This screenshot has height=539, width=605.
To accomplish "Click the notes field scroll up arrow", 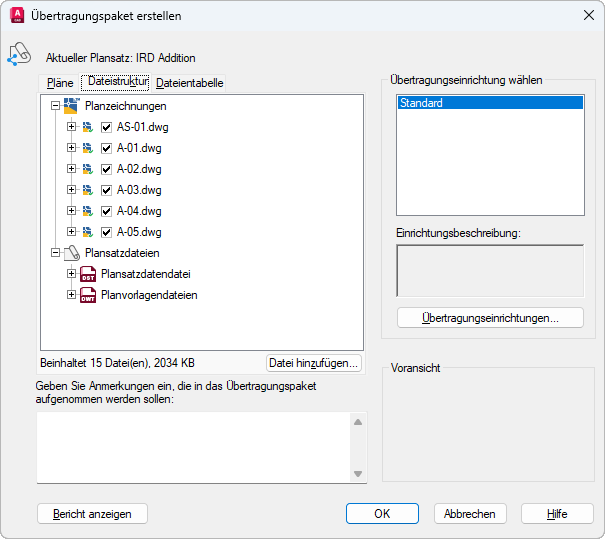I will tap(358, 422).
